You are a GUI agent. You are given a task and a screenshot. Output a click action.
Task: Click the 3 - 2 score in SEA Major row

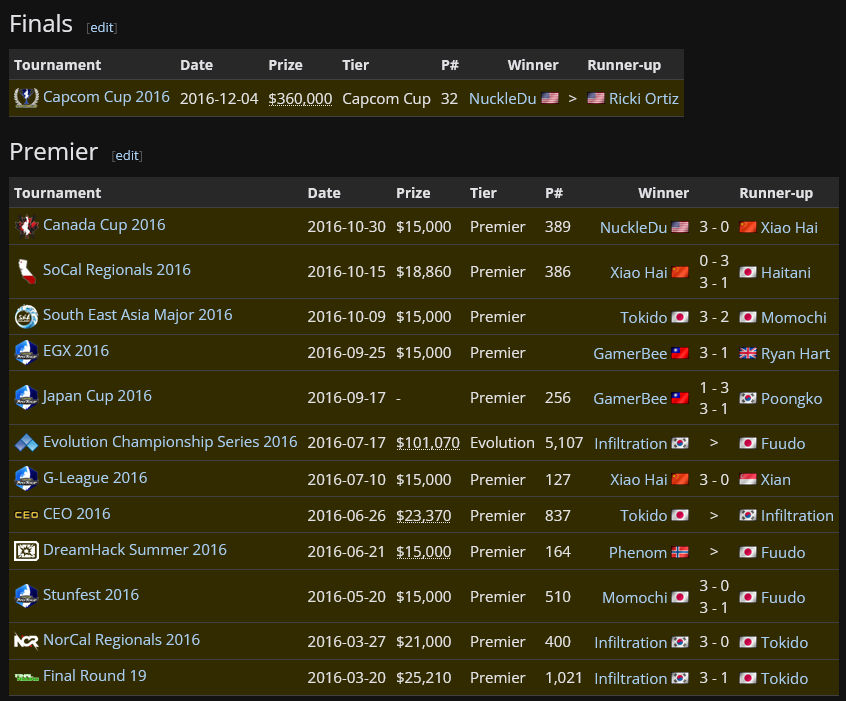[x=714, y=316]
